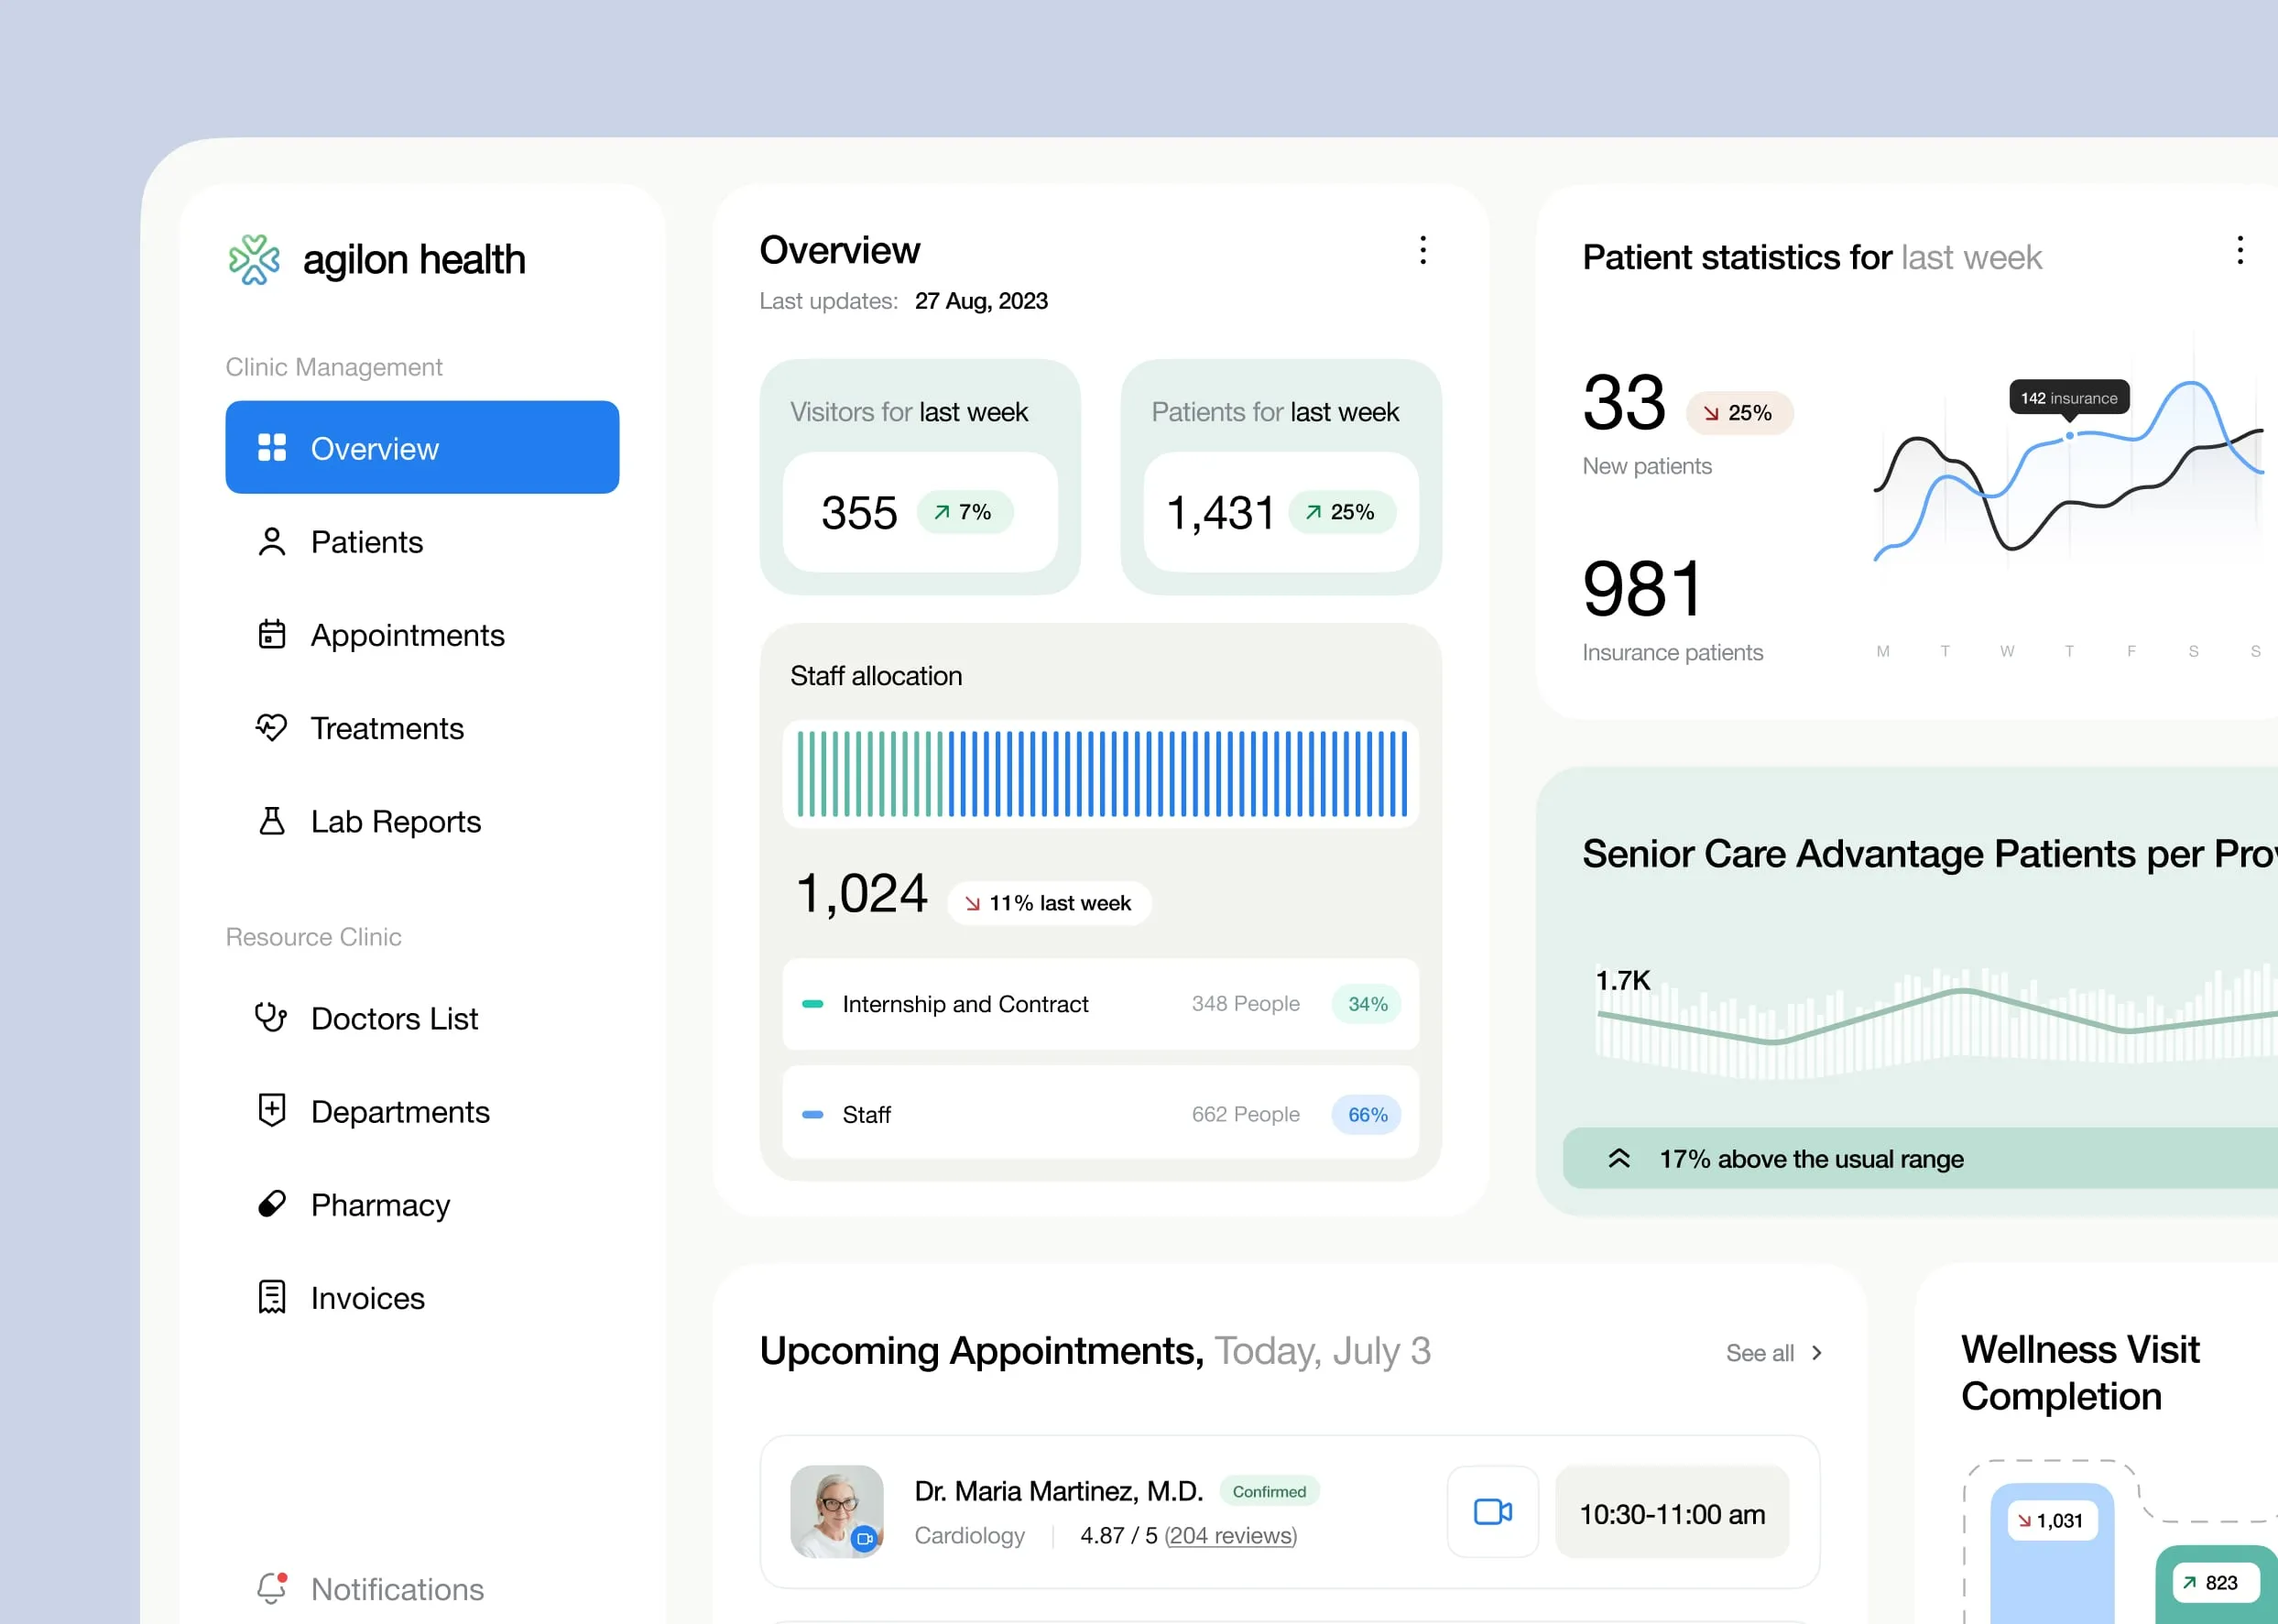
Task: Click video badge on doctor's avatar
Action: pos(865,1539)
